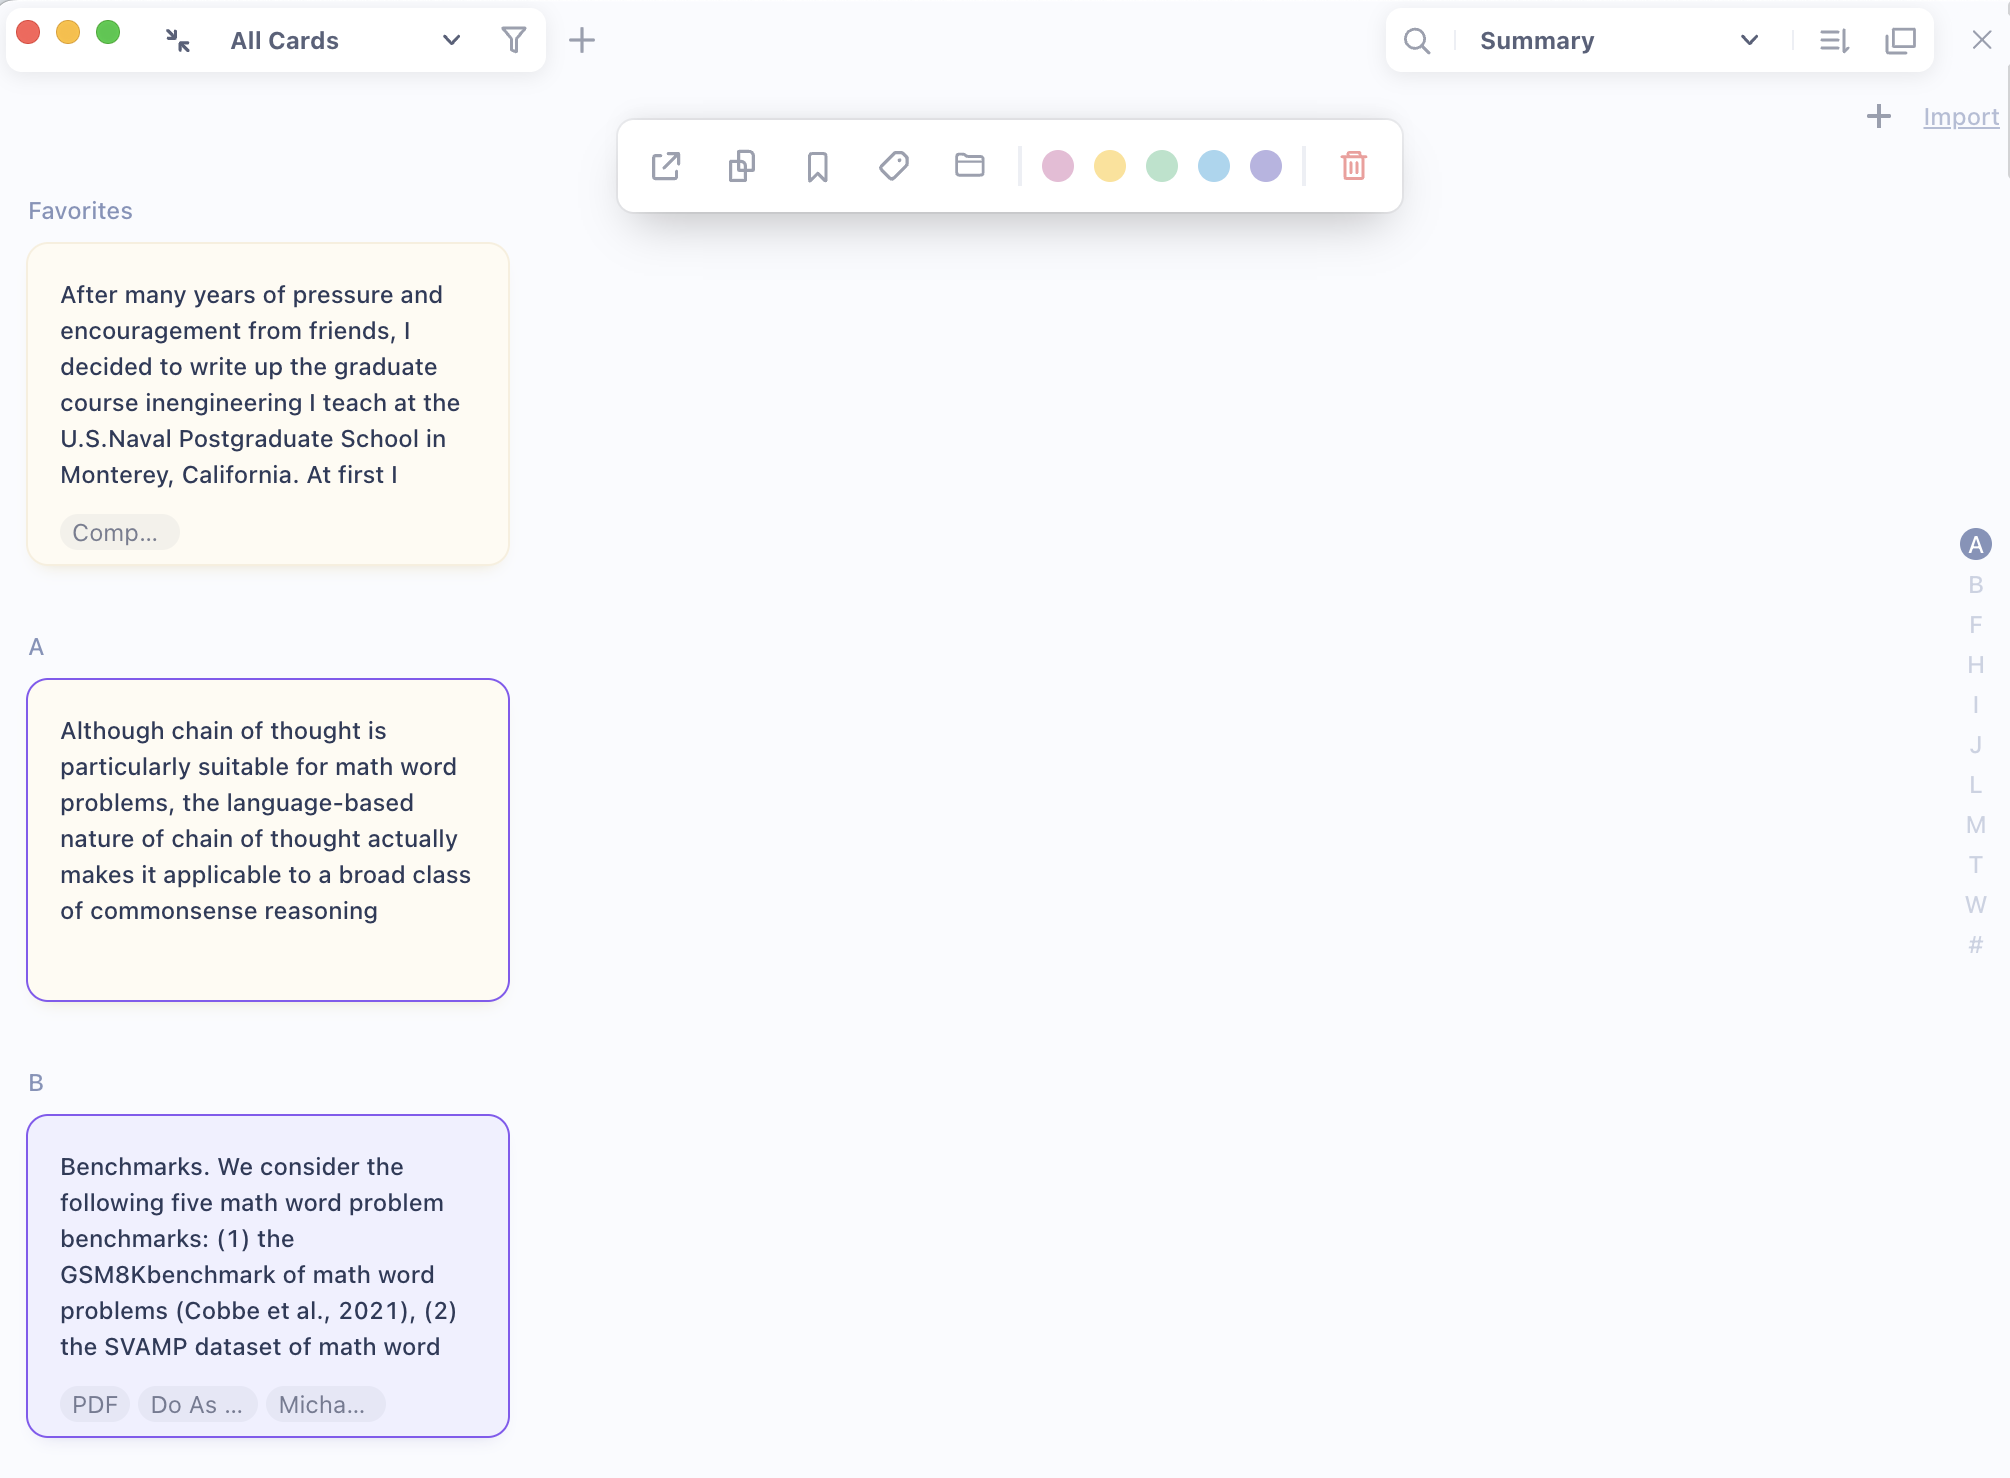Select the Benchmarks card
This screenshot has width=2010, height=1478.
pyautogui.click(x=268, y=1276)
